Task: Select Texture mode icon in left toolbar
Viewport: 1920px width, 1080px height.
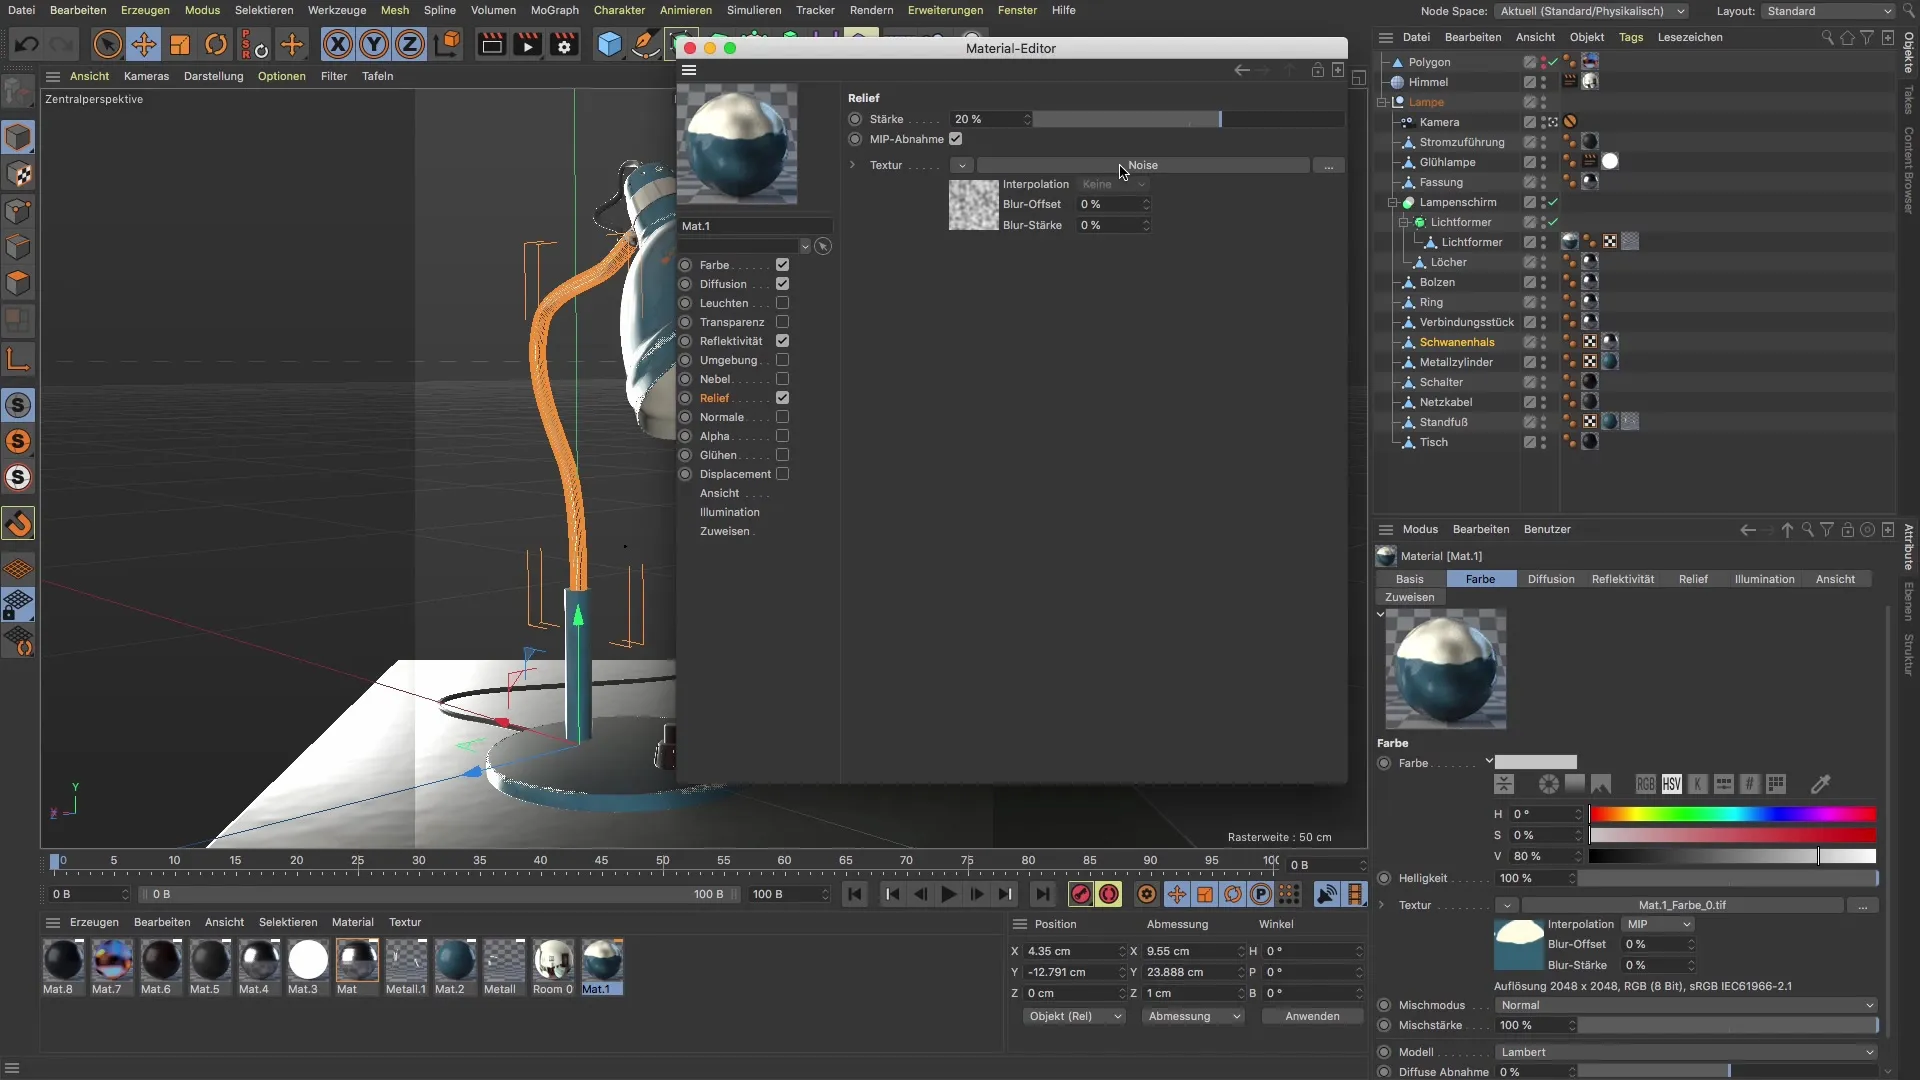Action: (x=18, y=174)
